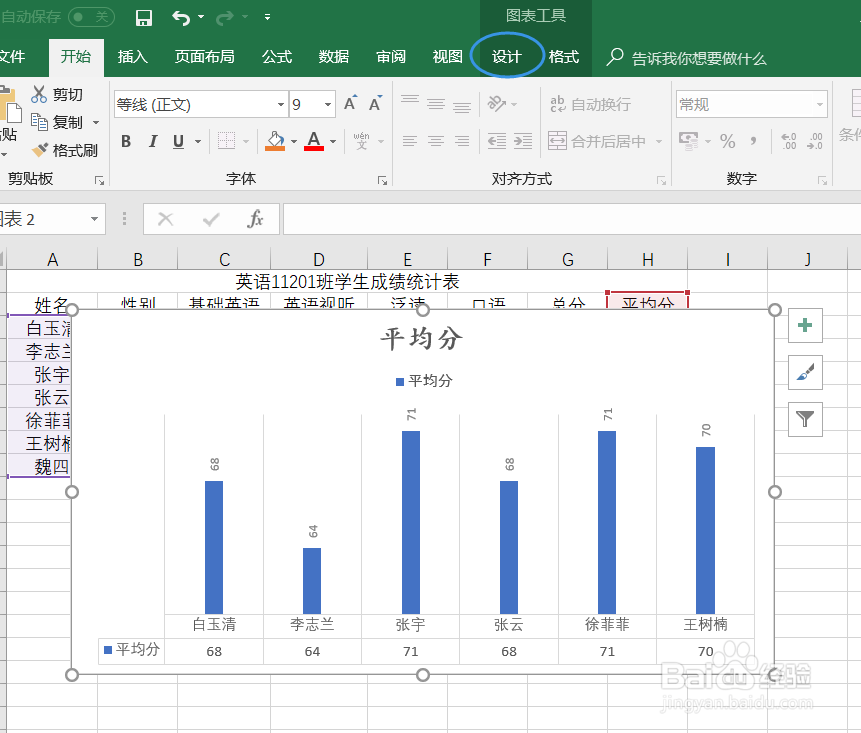Expand the number format 常规 dropdown
Screen dimensions: 861x733
pyautogui.click(x=820, y=104)
